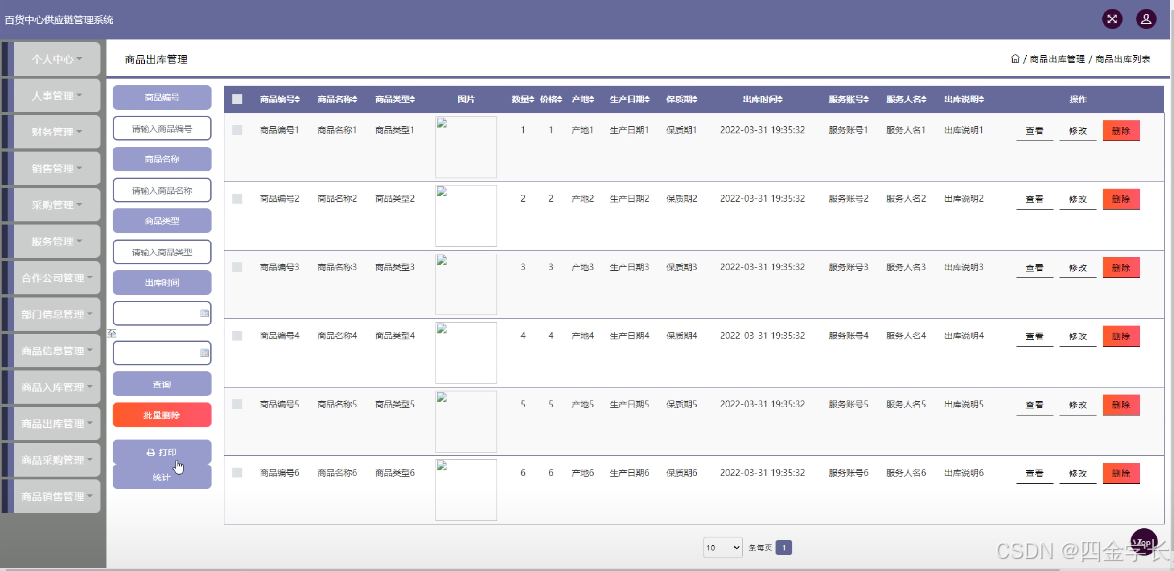This screenshot has width=1174, height=571.
Task: Click the 服务账号3 cell
Action: pos(849,267)
